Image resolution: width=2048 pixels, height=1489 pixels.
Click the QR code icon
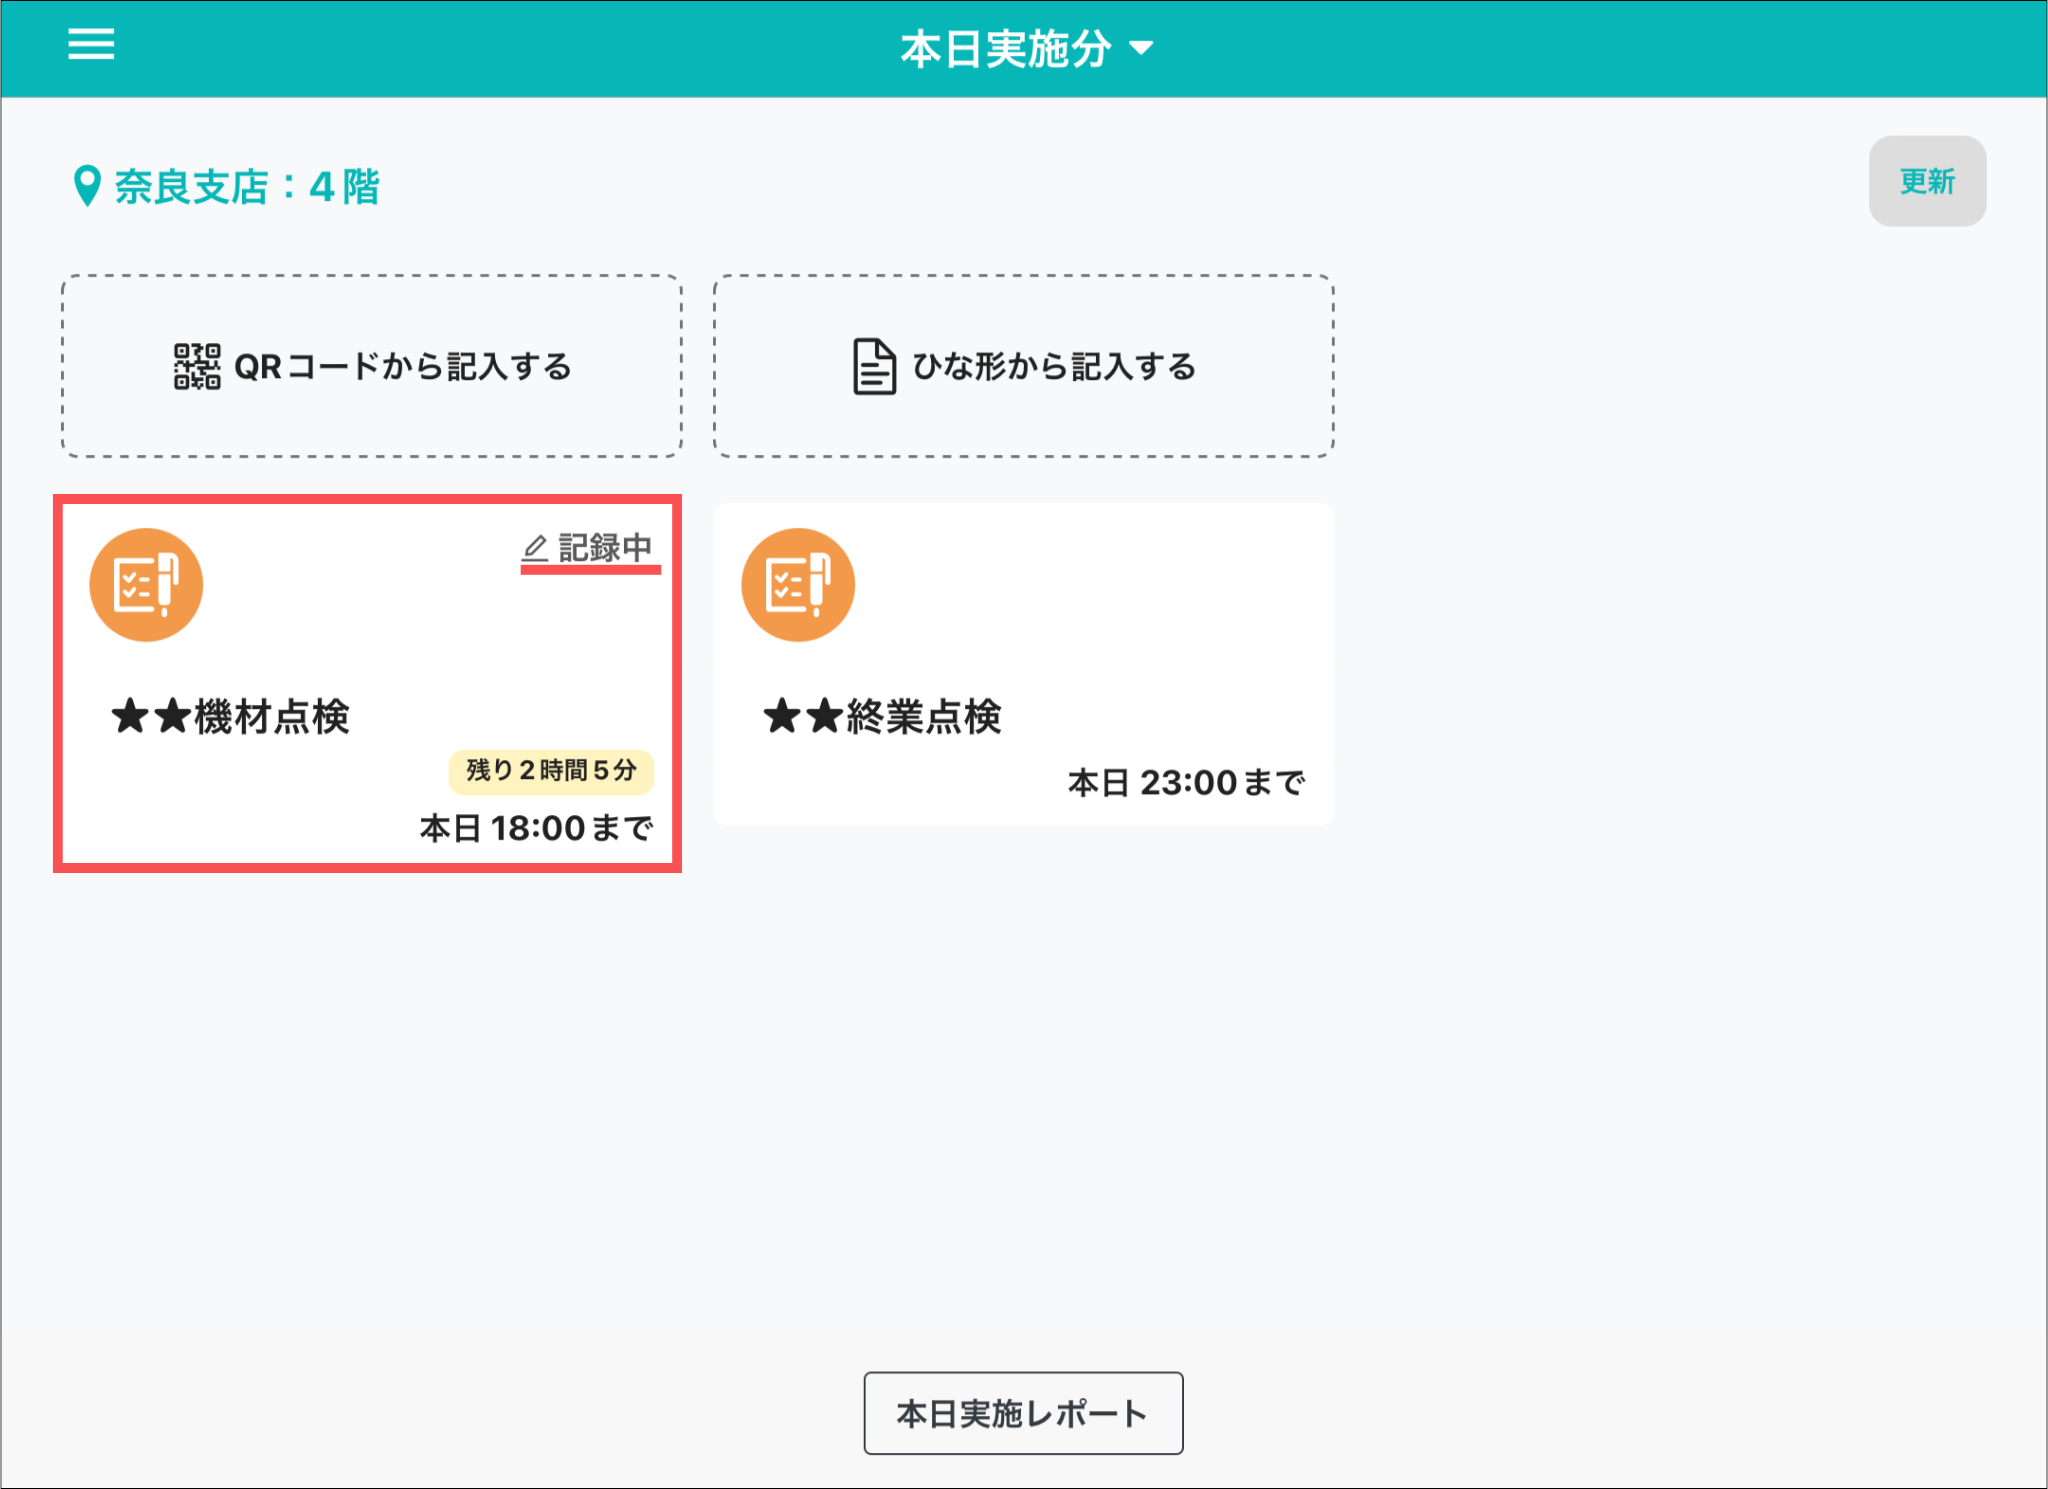point(197,367)
